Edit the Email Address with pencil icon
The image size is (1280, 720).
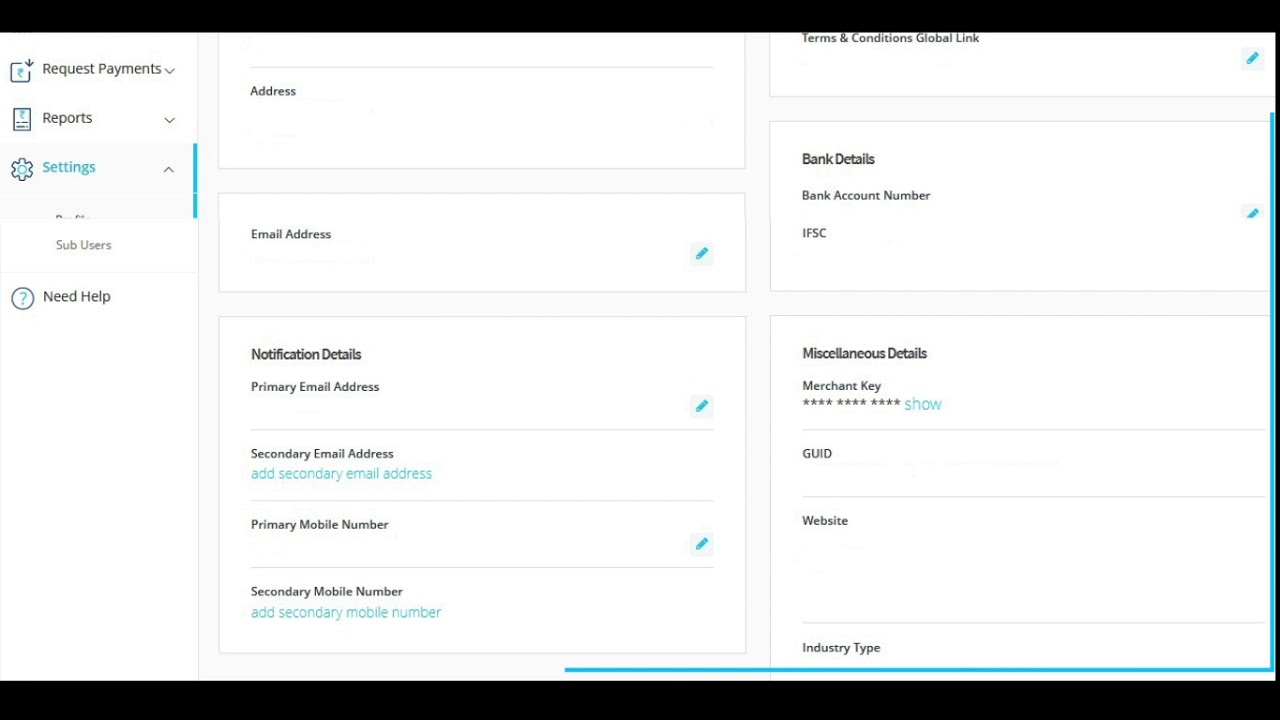pos(702,254)
